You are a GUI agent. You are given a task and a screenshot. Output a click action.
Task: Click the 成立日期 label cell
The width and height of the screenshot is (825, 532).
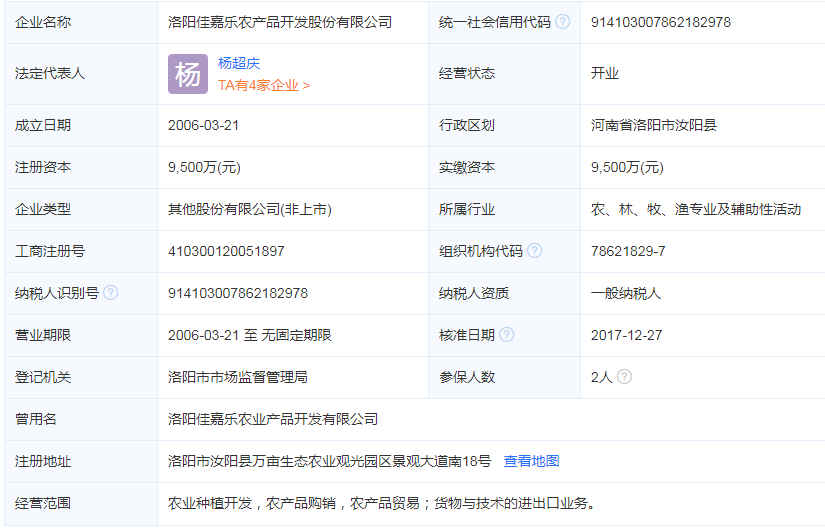click(81, 125)
